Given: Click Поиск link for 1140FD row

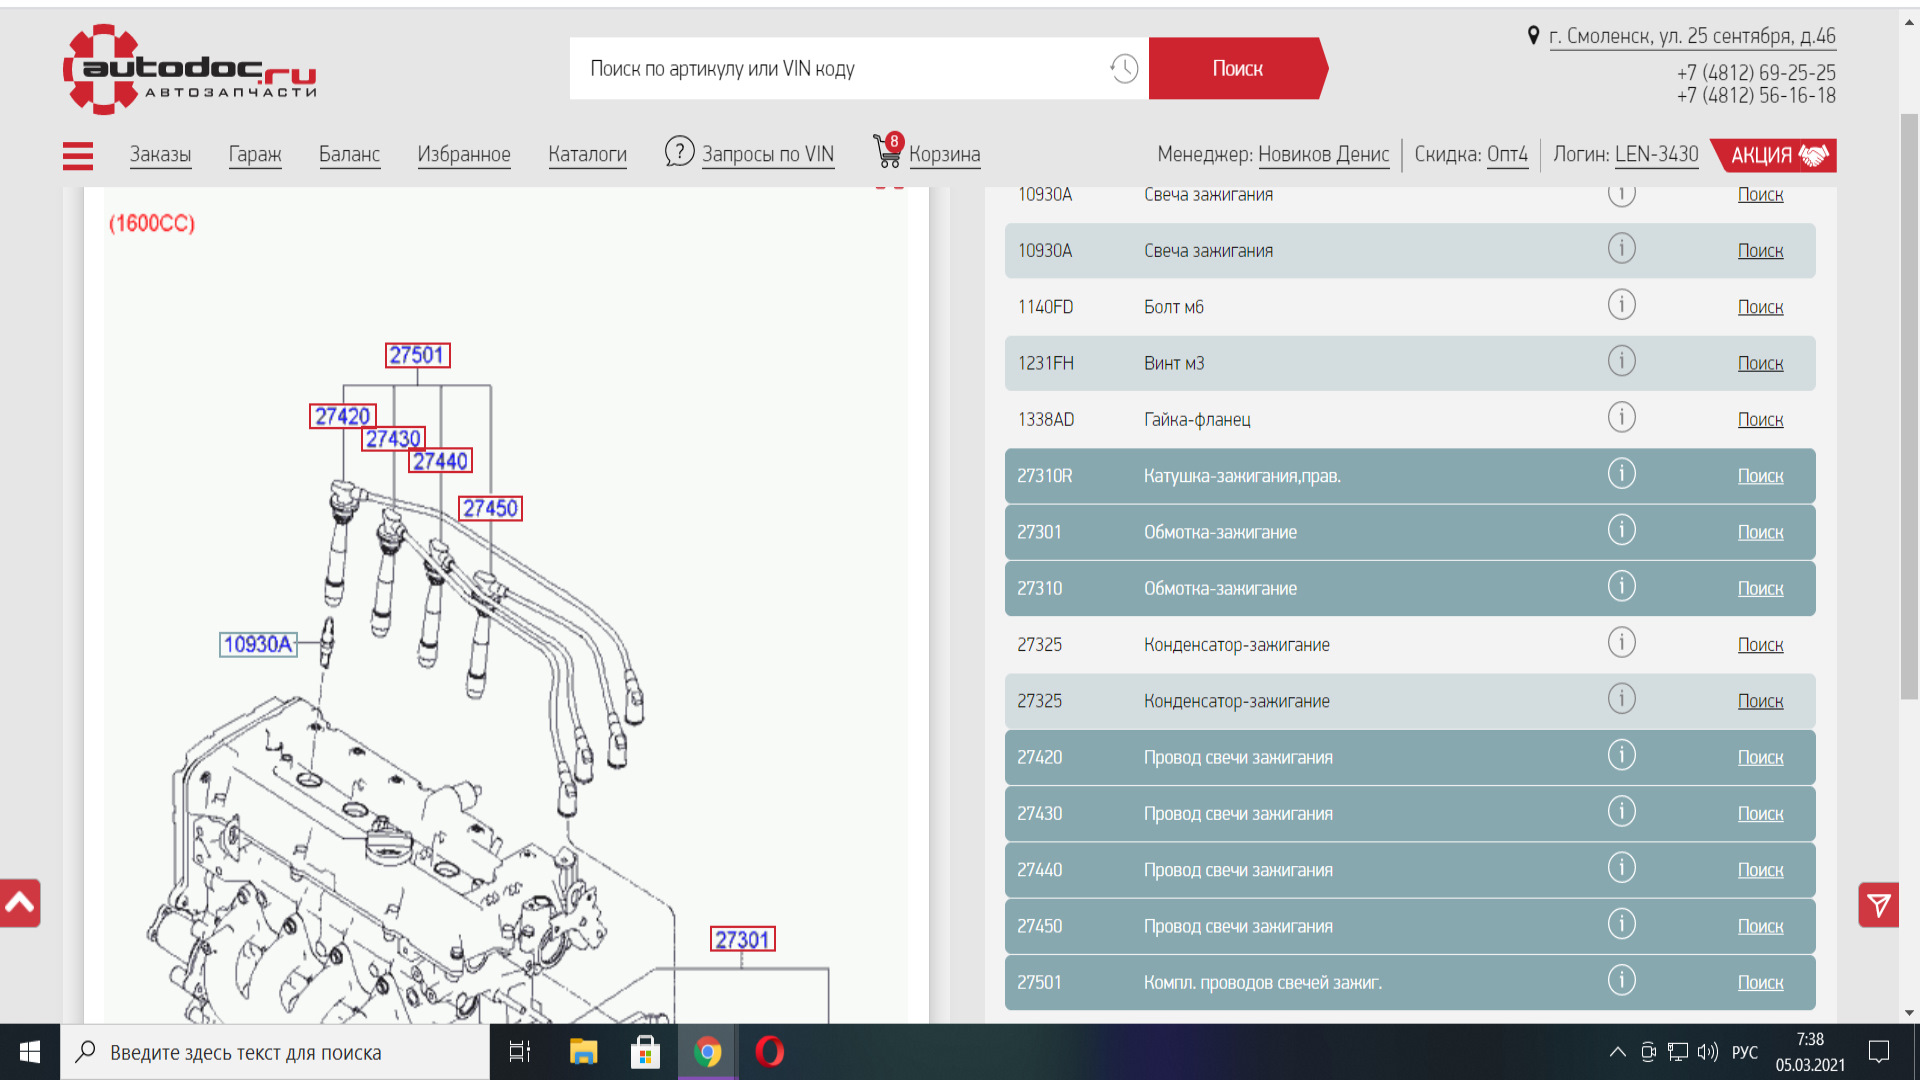Looking at the screenshot, I should (x=1760, y=307).
